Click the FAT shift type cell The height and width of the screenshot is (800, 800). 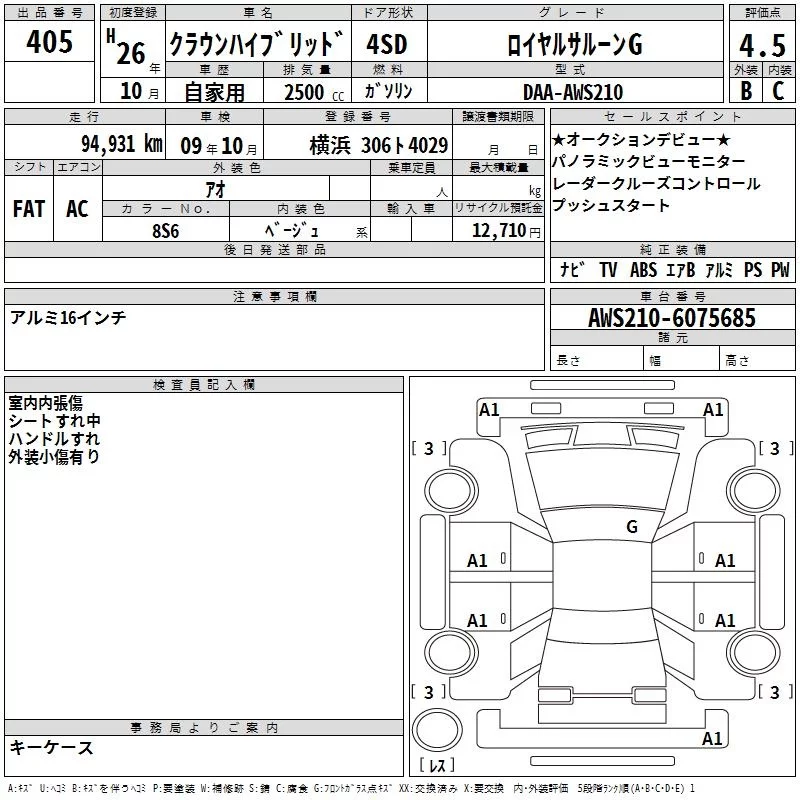[29, 209]
